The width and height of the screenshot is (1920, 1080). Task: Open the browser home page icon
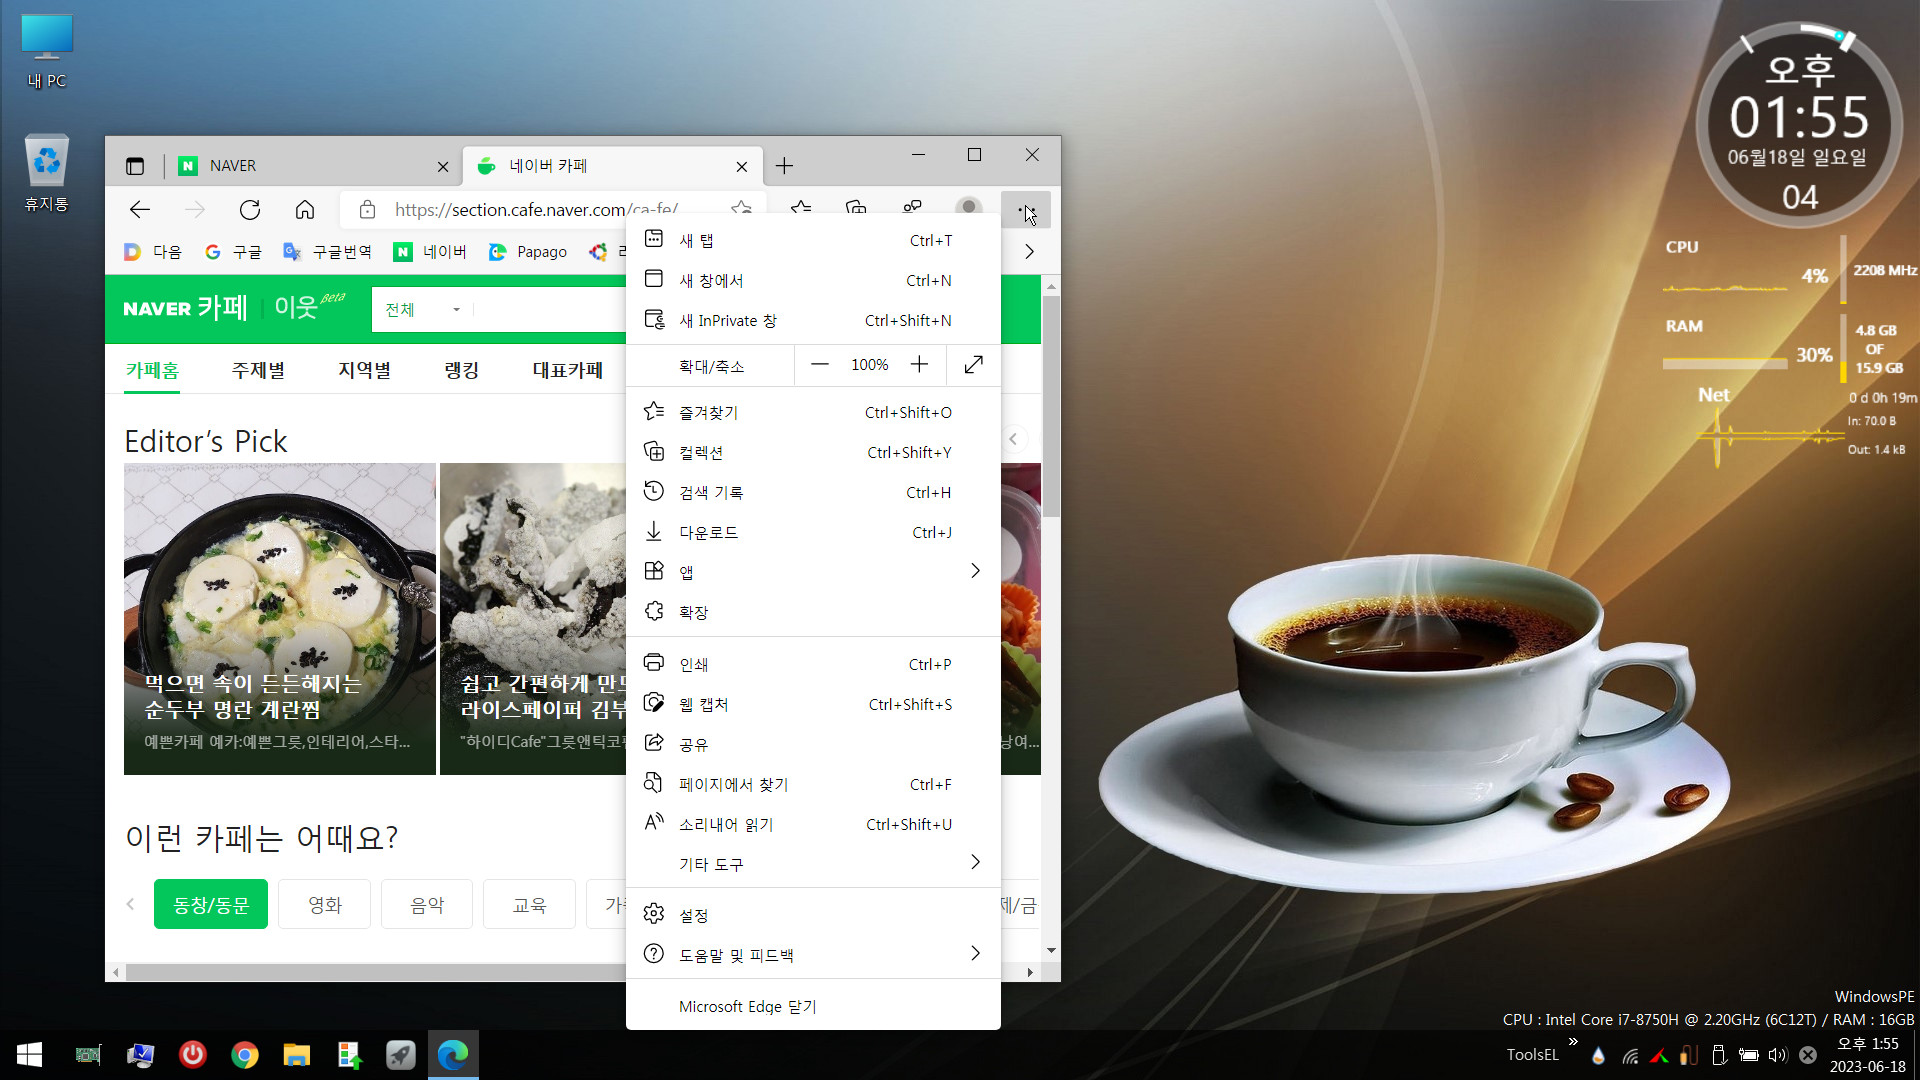[x=305, y=209]
